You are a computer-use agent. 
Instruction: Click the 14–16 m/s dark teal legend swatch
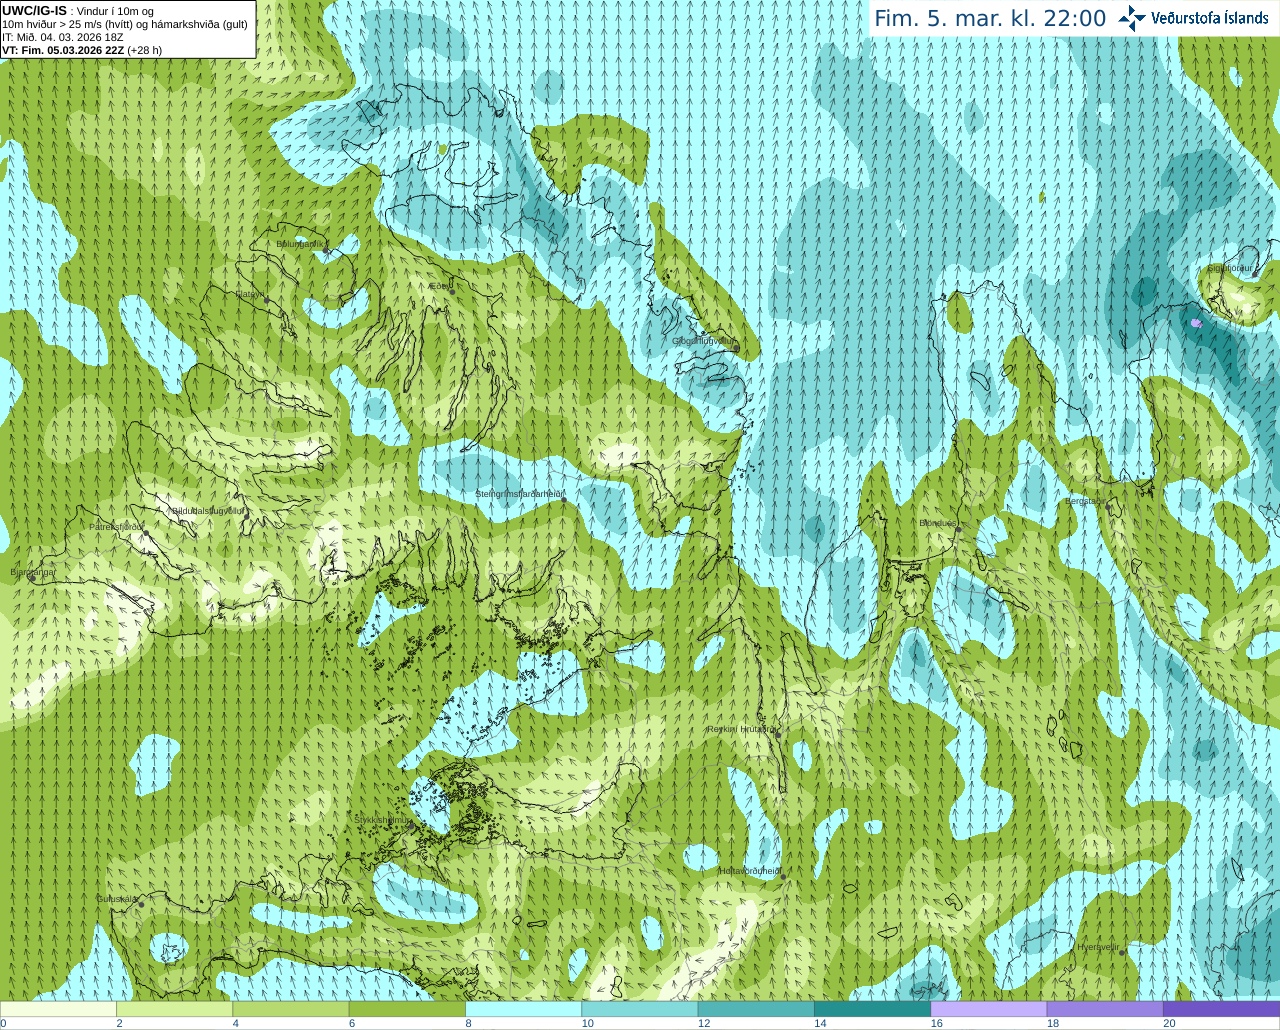click(872, 1008)
